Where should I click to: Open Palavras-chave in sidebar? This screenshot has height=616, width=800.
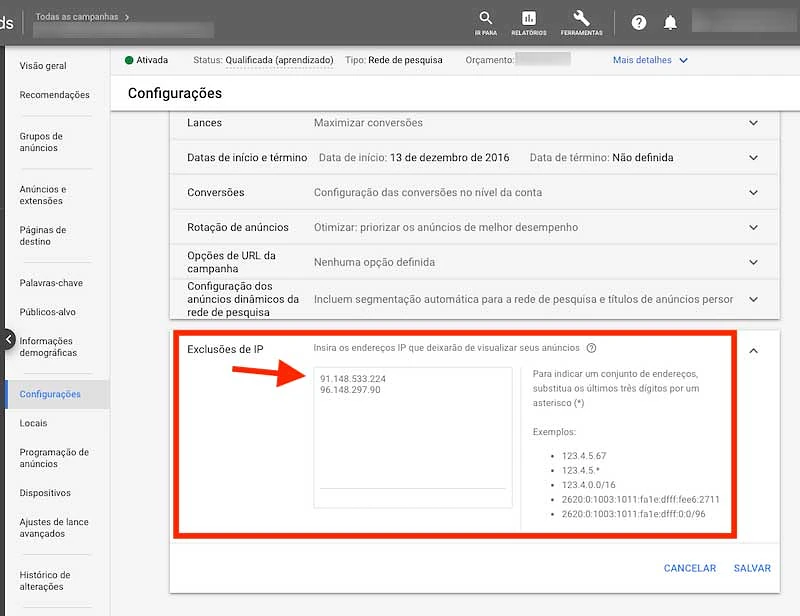pos(51,283)
